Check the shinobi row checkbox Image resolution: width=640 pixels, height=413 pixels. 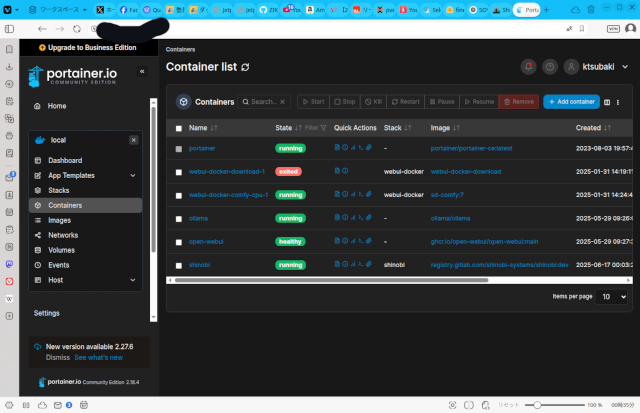pyautogui.click(x=179, y=266)
